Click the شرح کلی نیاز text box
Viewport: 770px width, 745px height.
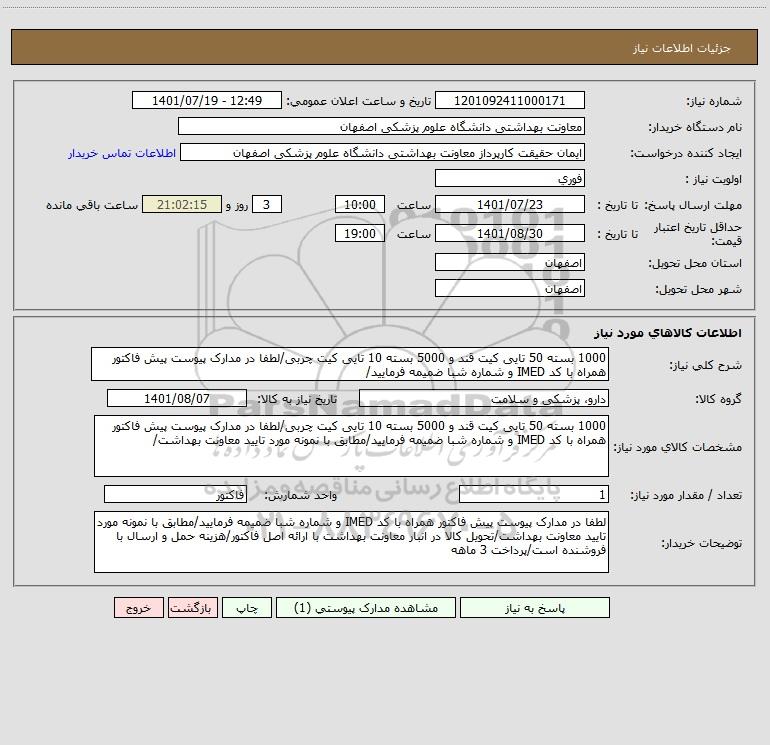(x=350, y=364)
